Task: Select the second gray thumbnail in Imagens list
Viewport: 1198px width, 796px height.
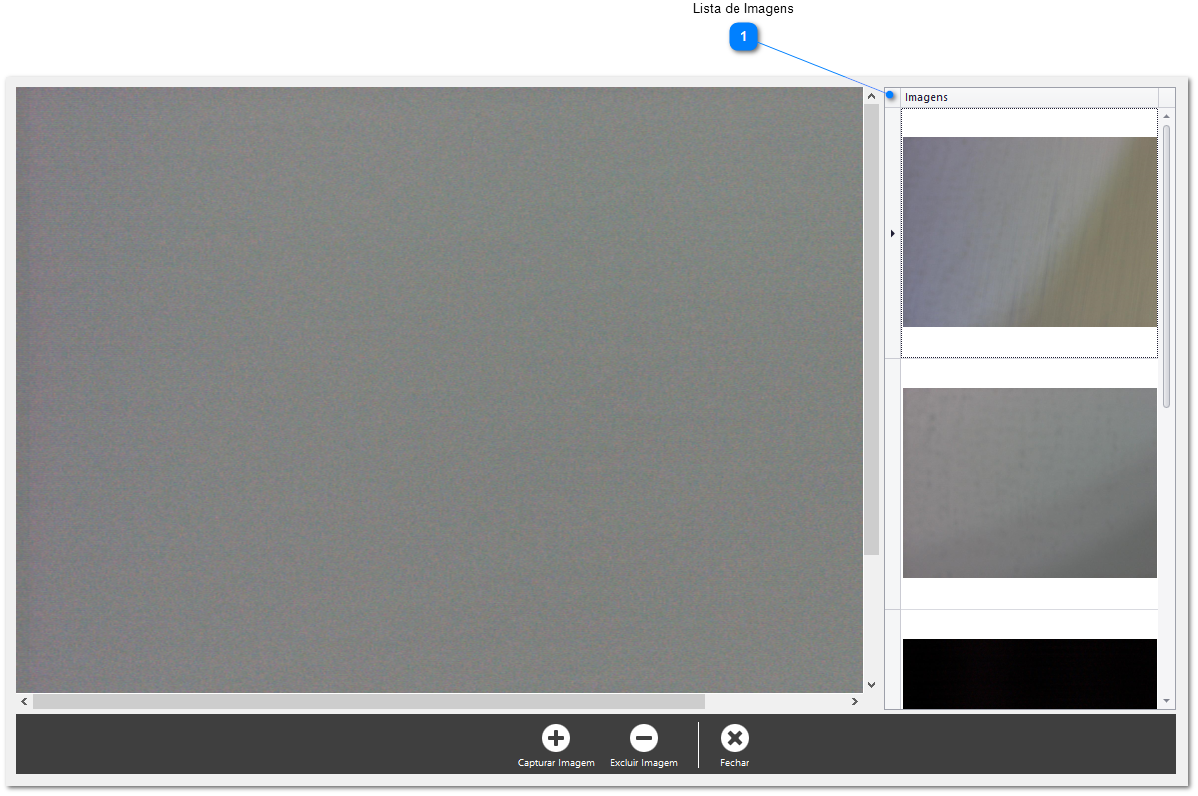Action: click(x=1029, y=483)
